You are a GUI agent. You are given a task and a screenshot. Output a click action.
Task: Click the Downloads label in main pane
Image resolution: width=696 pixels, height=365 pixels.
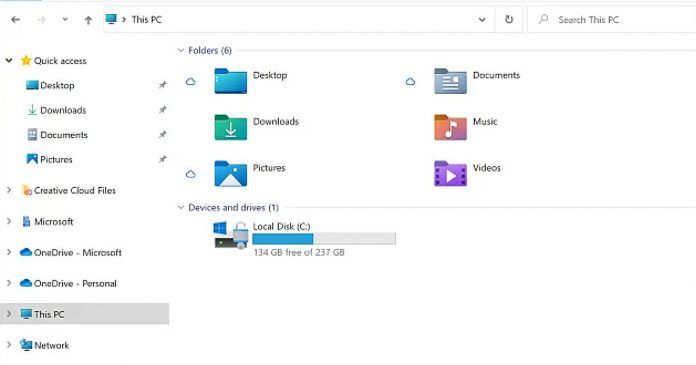tap(276, 121)
